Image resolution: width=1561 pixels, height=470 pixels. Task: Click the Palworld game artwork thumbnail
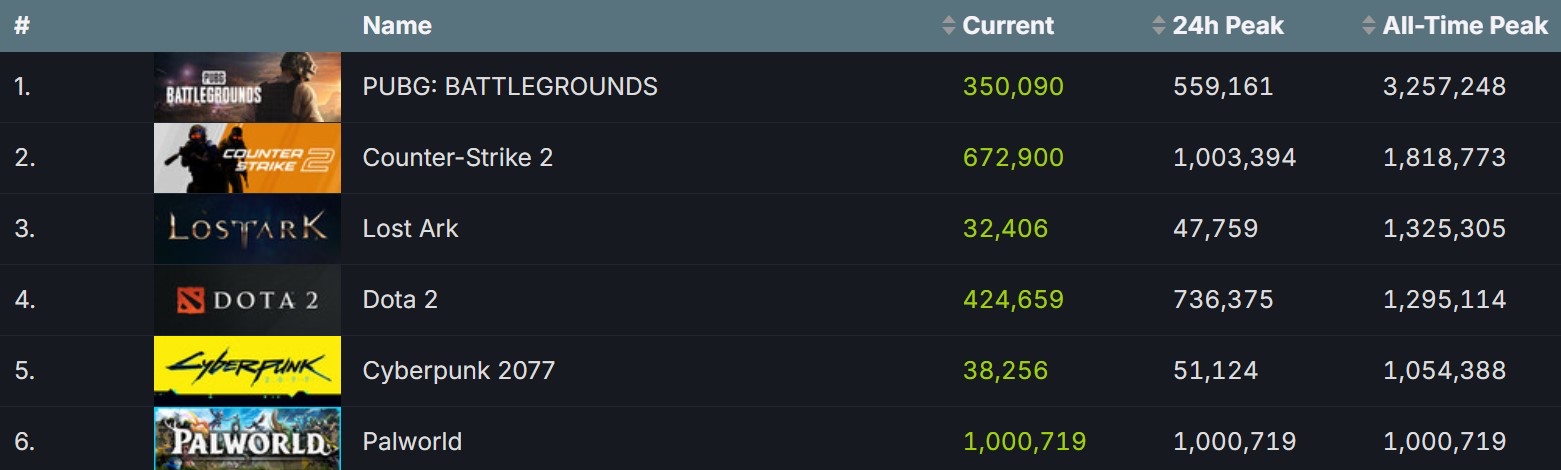point(247,438)
